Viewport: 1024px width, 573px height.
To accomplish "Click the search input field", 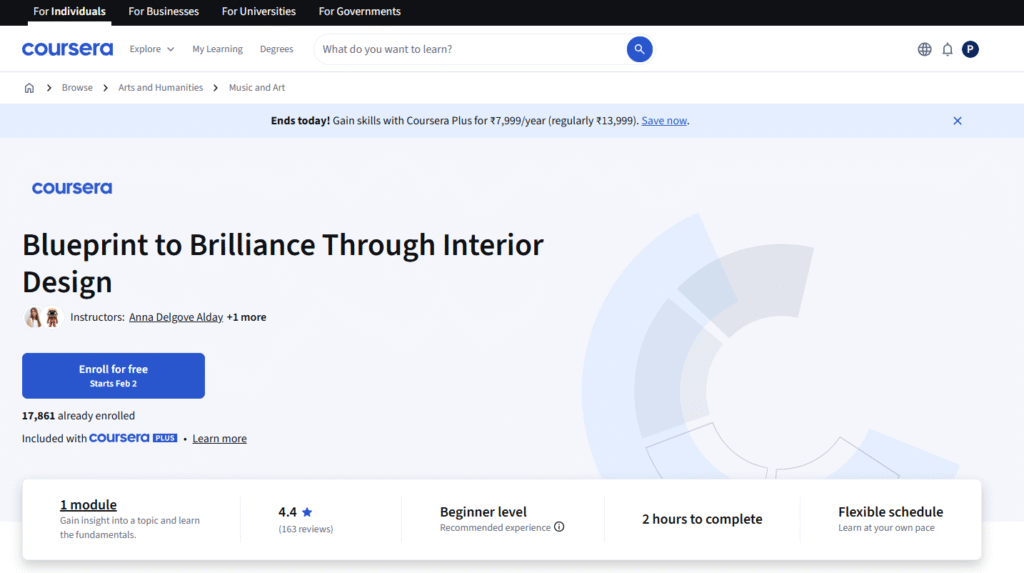I will [470, 49].
